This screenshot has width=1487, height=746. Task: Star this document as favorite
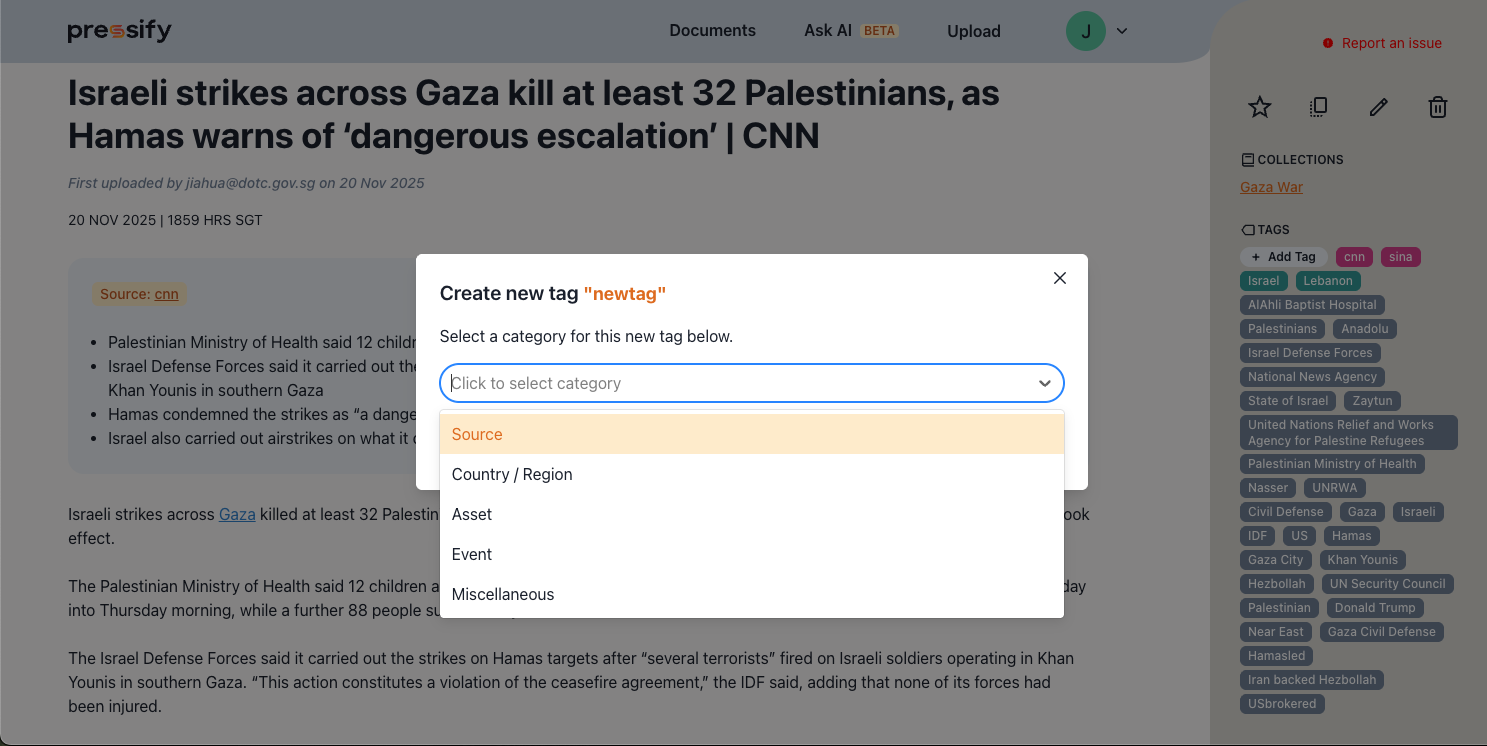1260,107
